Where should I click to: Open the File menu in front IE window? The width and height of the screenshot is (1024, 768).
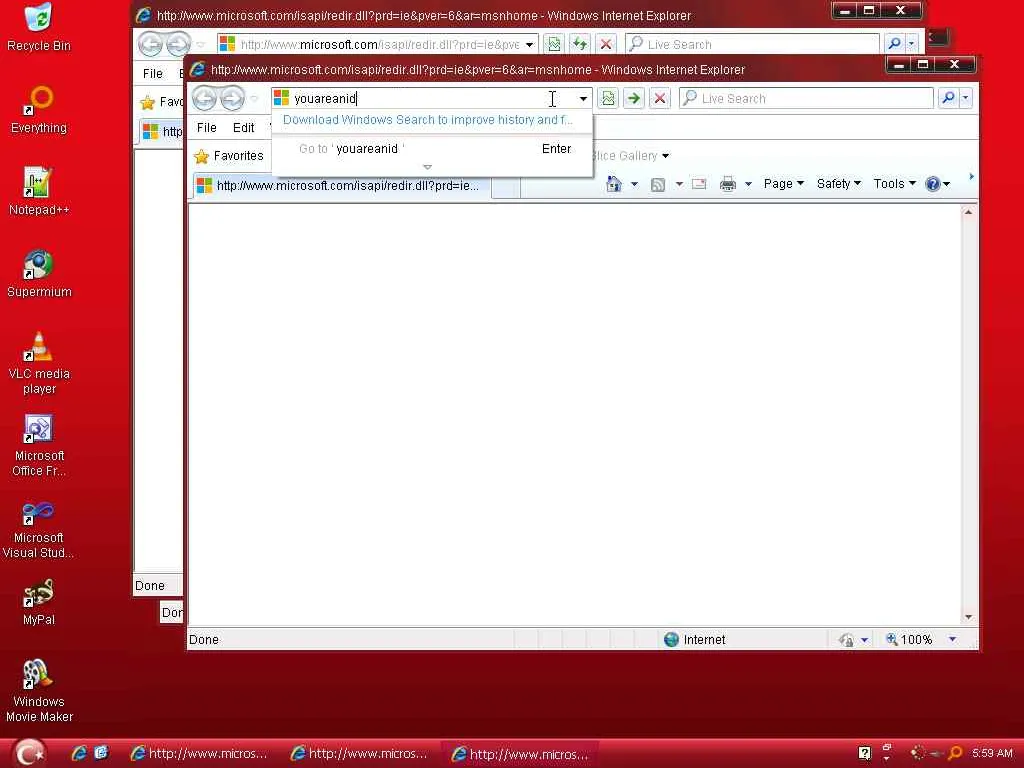pyautogui.click(x=206, y=128)
